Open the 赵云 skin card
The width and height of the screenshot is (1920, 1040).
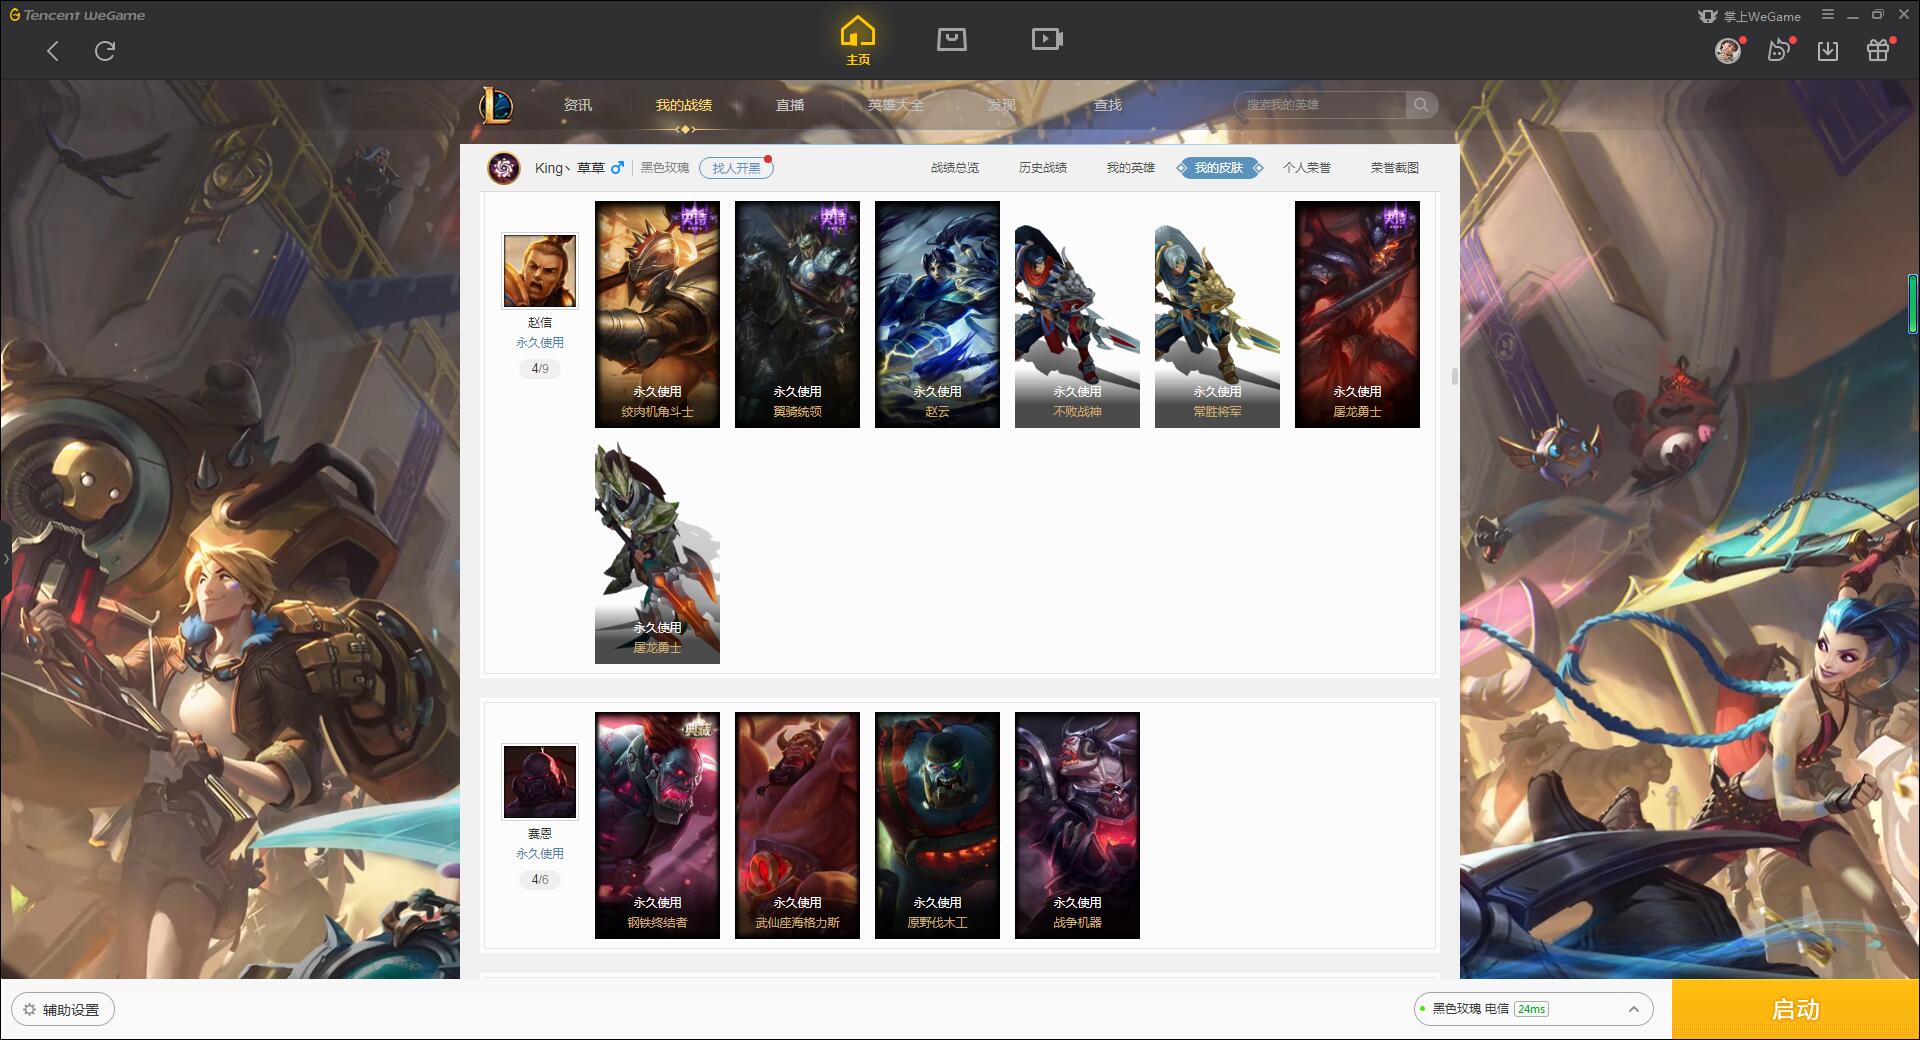pyautogui.click(x=937, y=314)
